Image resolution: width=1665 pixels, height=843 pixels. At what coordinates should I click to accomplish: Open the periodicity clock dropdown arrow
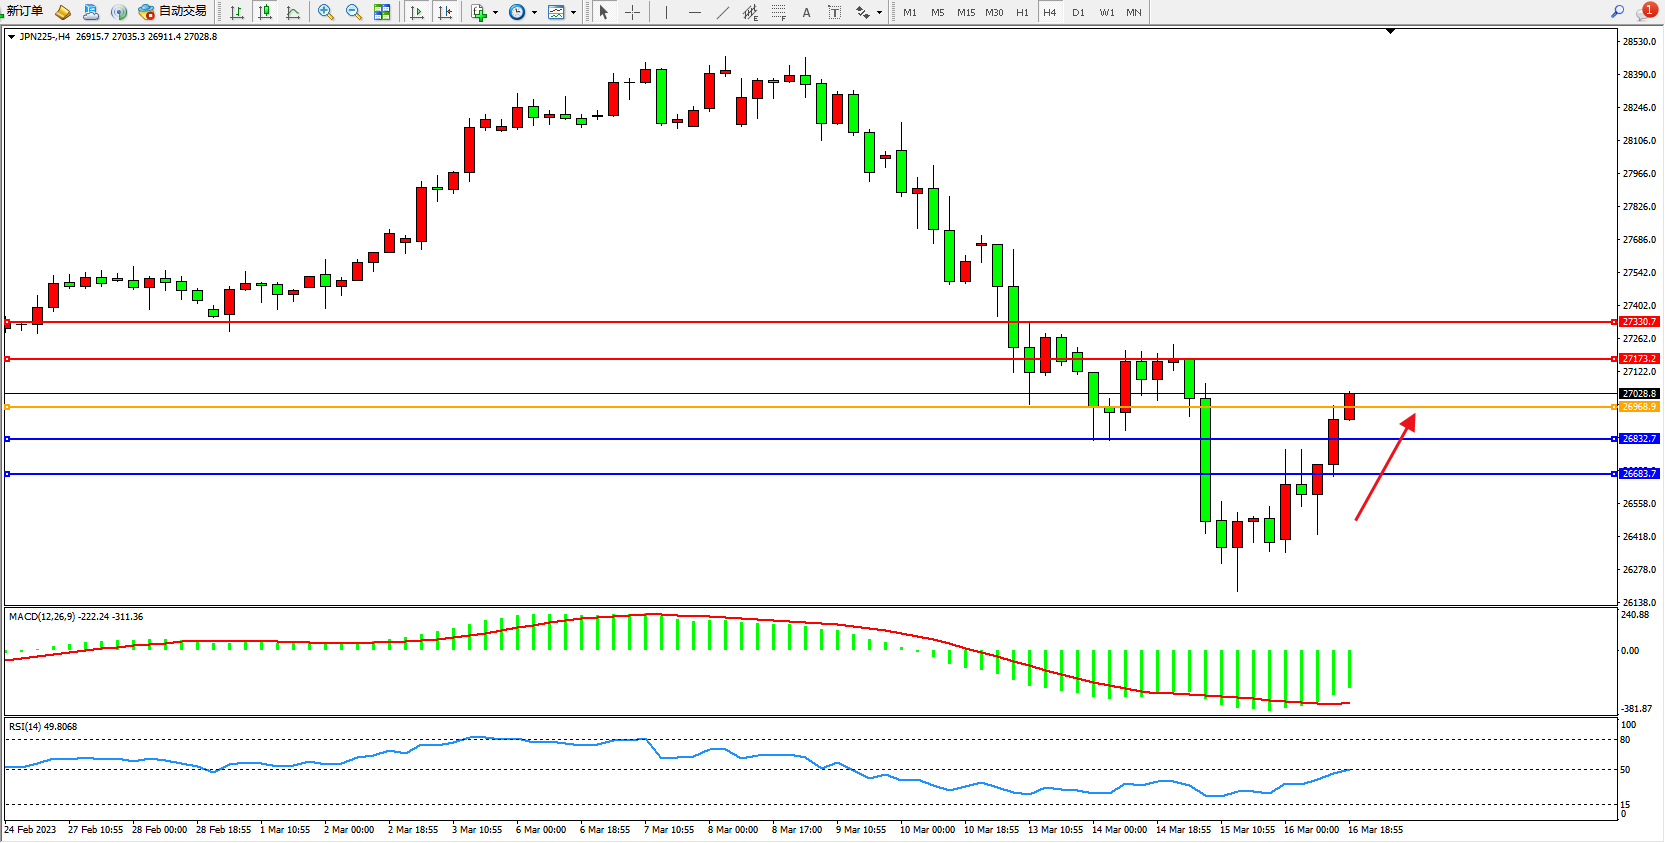(x=534, y=13)
